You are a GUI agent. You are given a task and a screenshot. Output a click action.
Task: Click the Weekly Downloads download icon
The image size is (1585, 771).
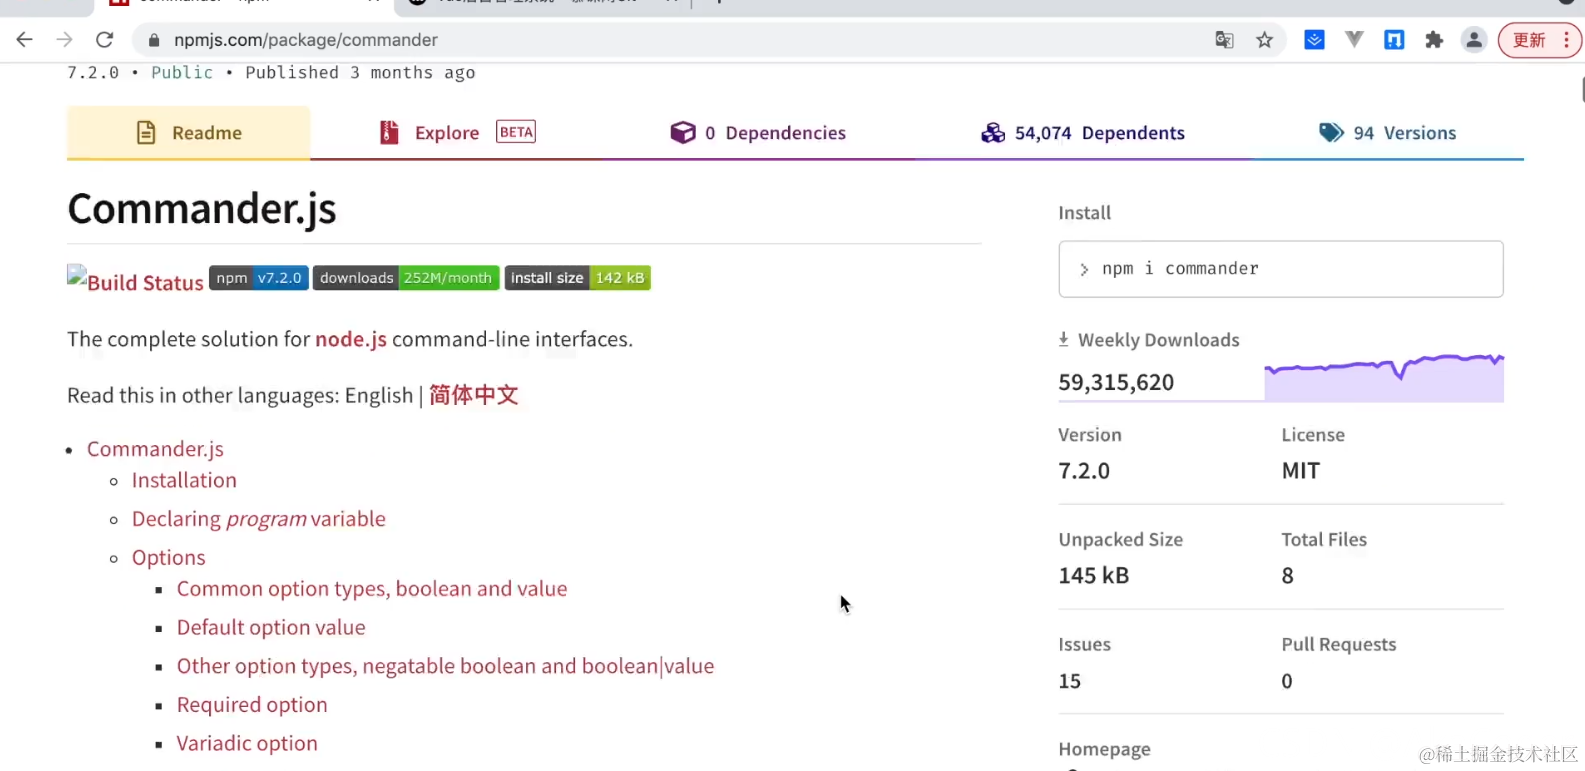click(1064, 340)
